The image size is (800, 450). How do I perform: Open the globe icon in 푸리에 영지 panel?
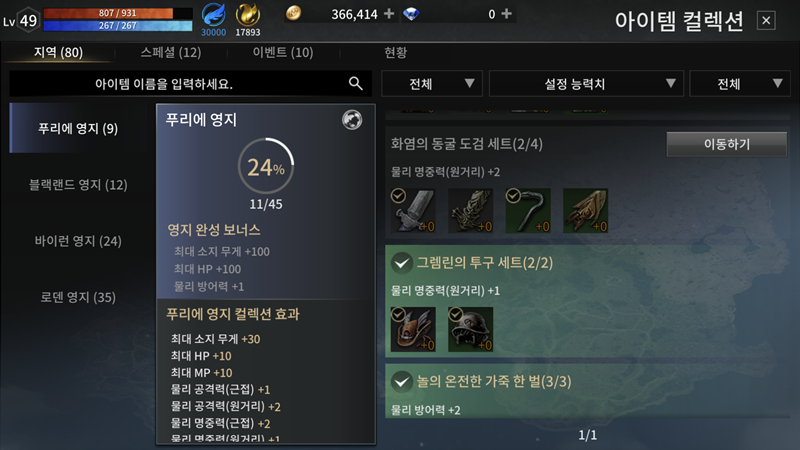click(x=352, y=120)
